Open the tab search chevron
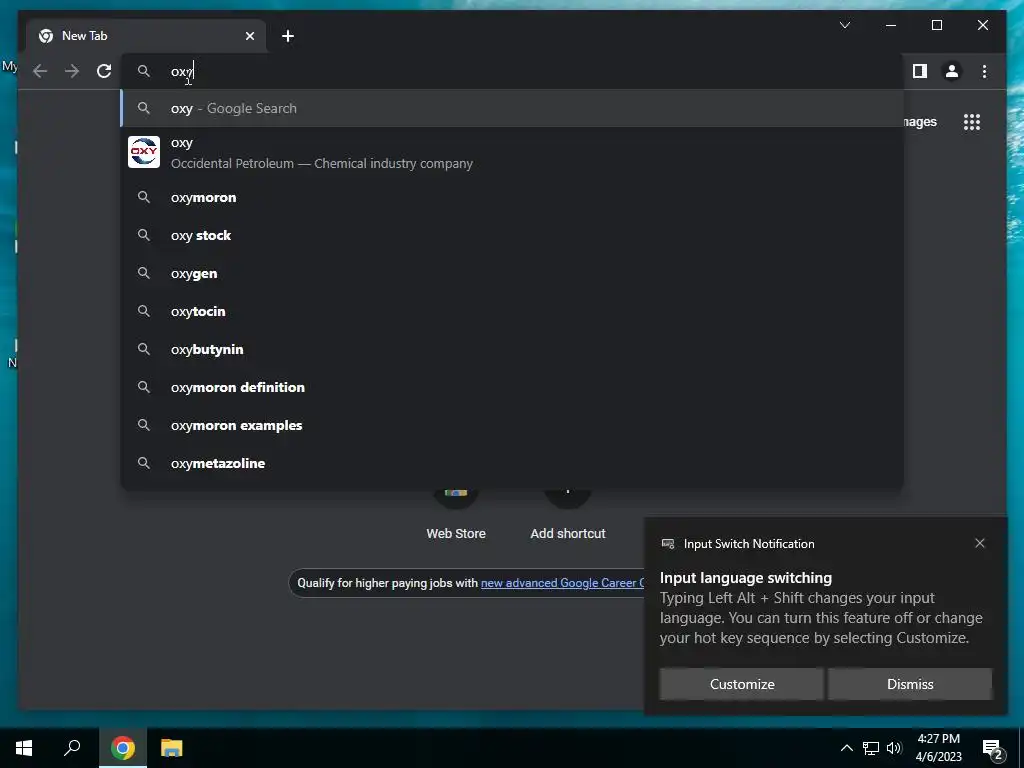 844,25
